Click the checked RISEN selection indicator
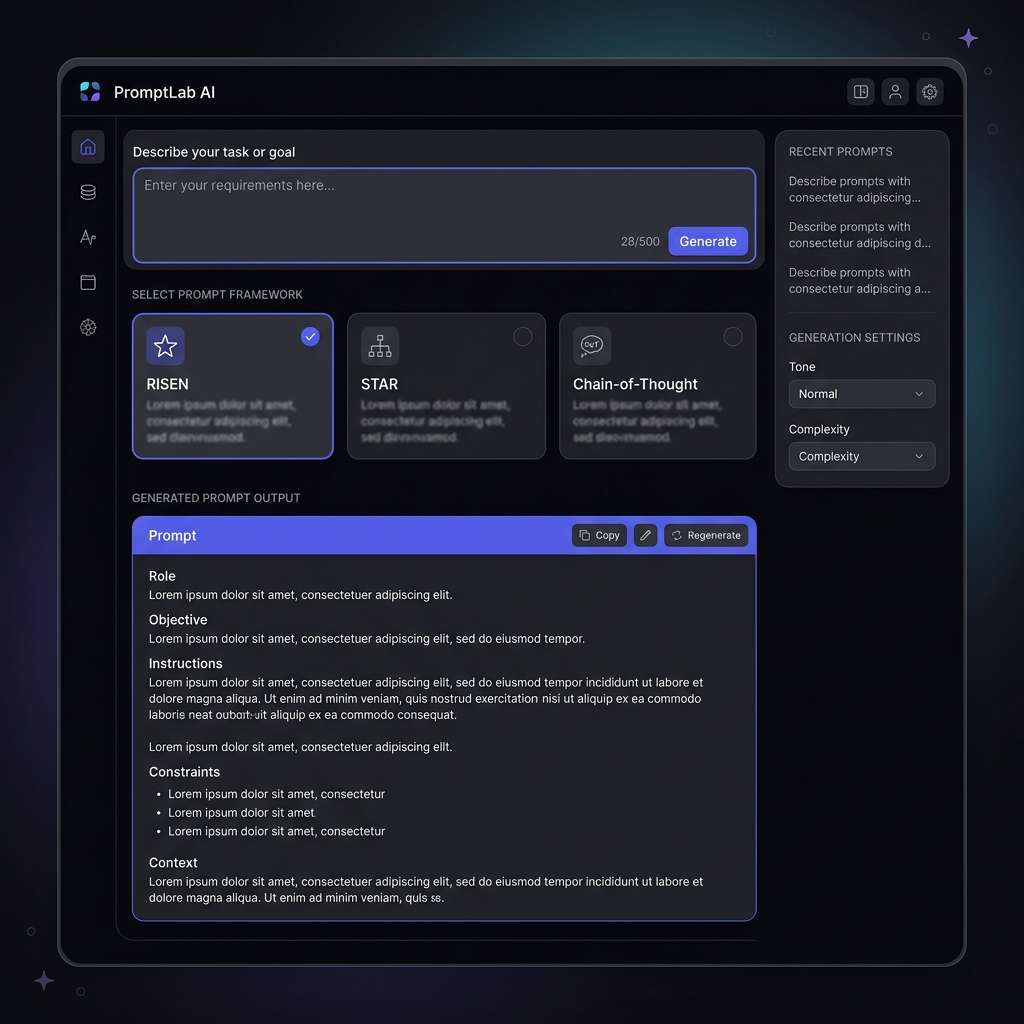Image resolution: width=1024 pixels, height=1024 pixels. (310, 337)
